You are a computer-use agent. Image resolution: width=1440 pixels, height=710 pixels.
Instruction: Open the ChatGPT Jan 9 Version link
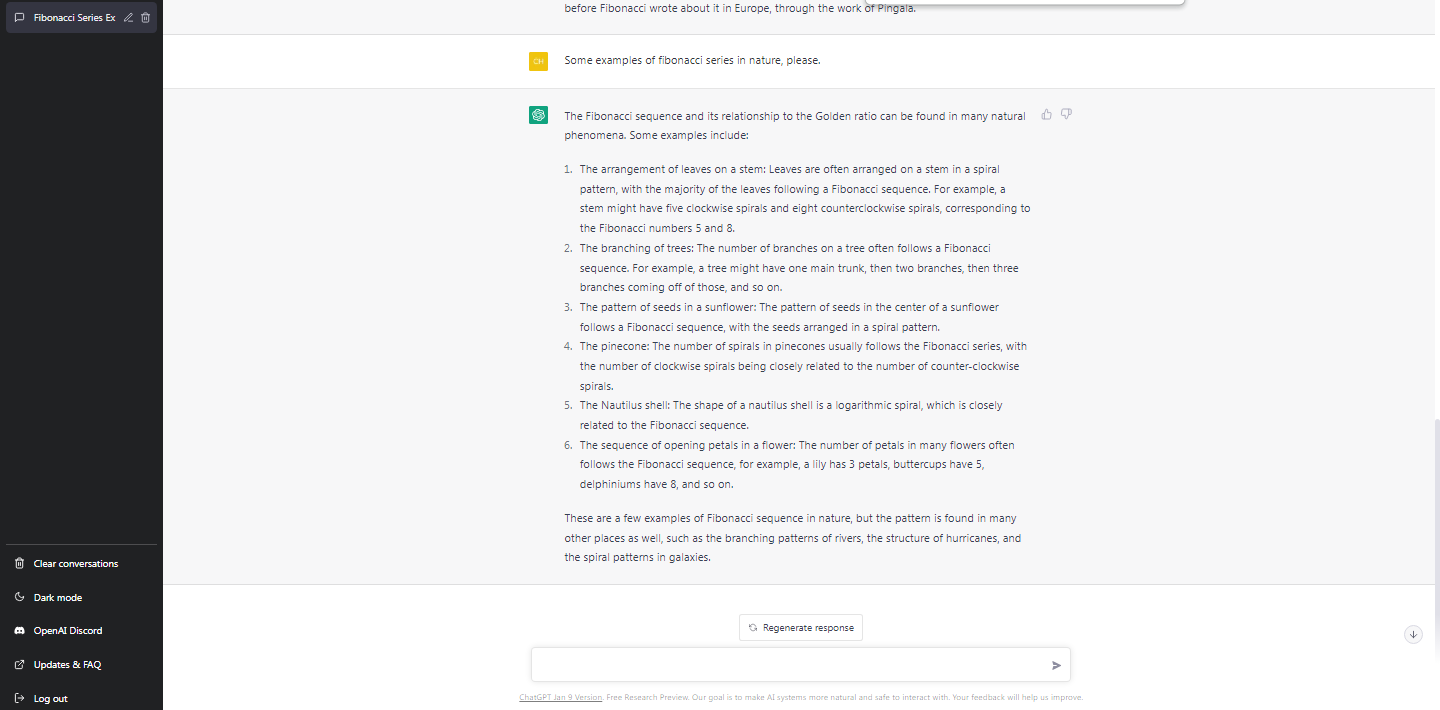560,697
